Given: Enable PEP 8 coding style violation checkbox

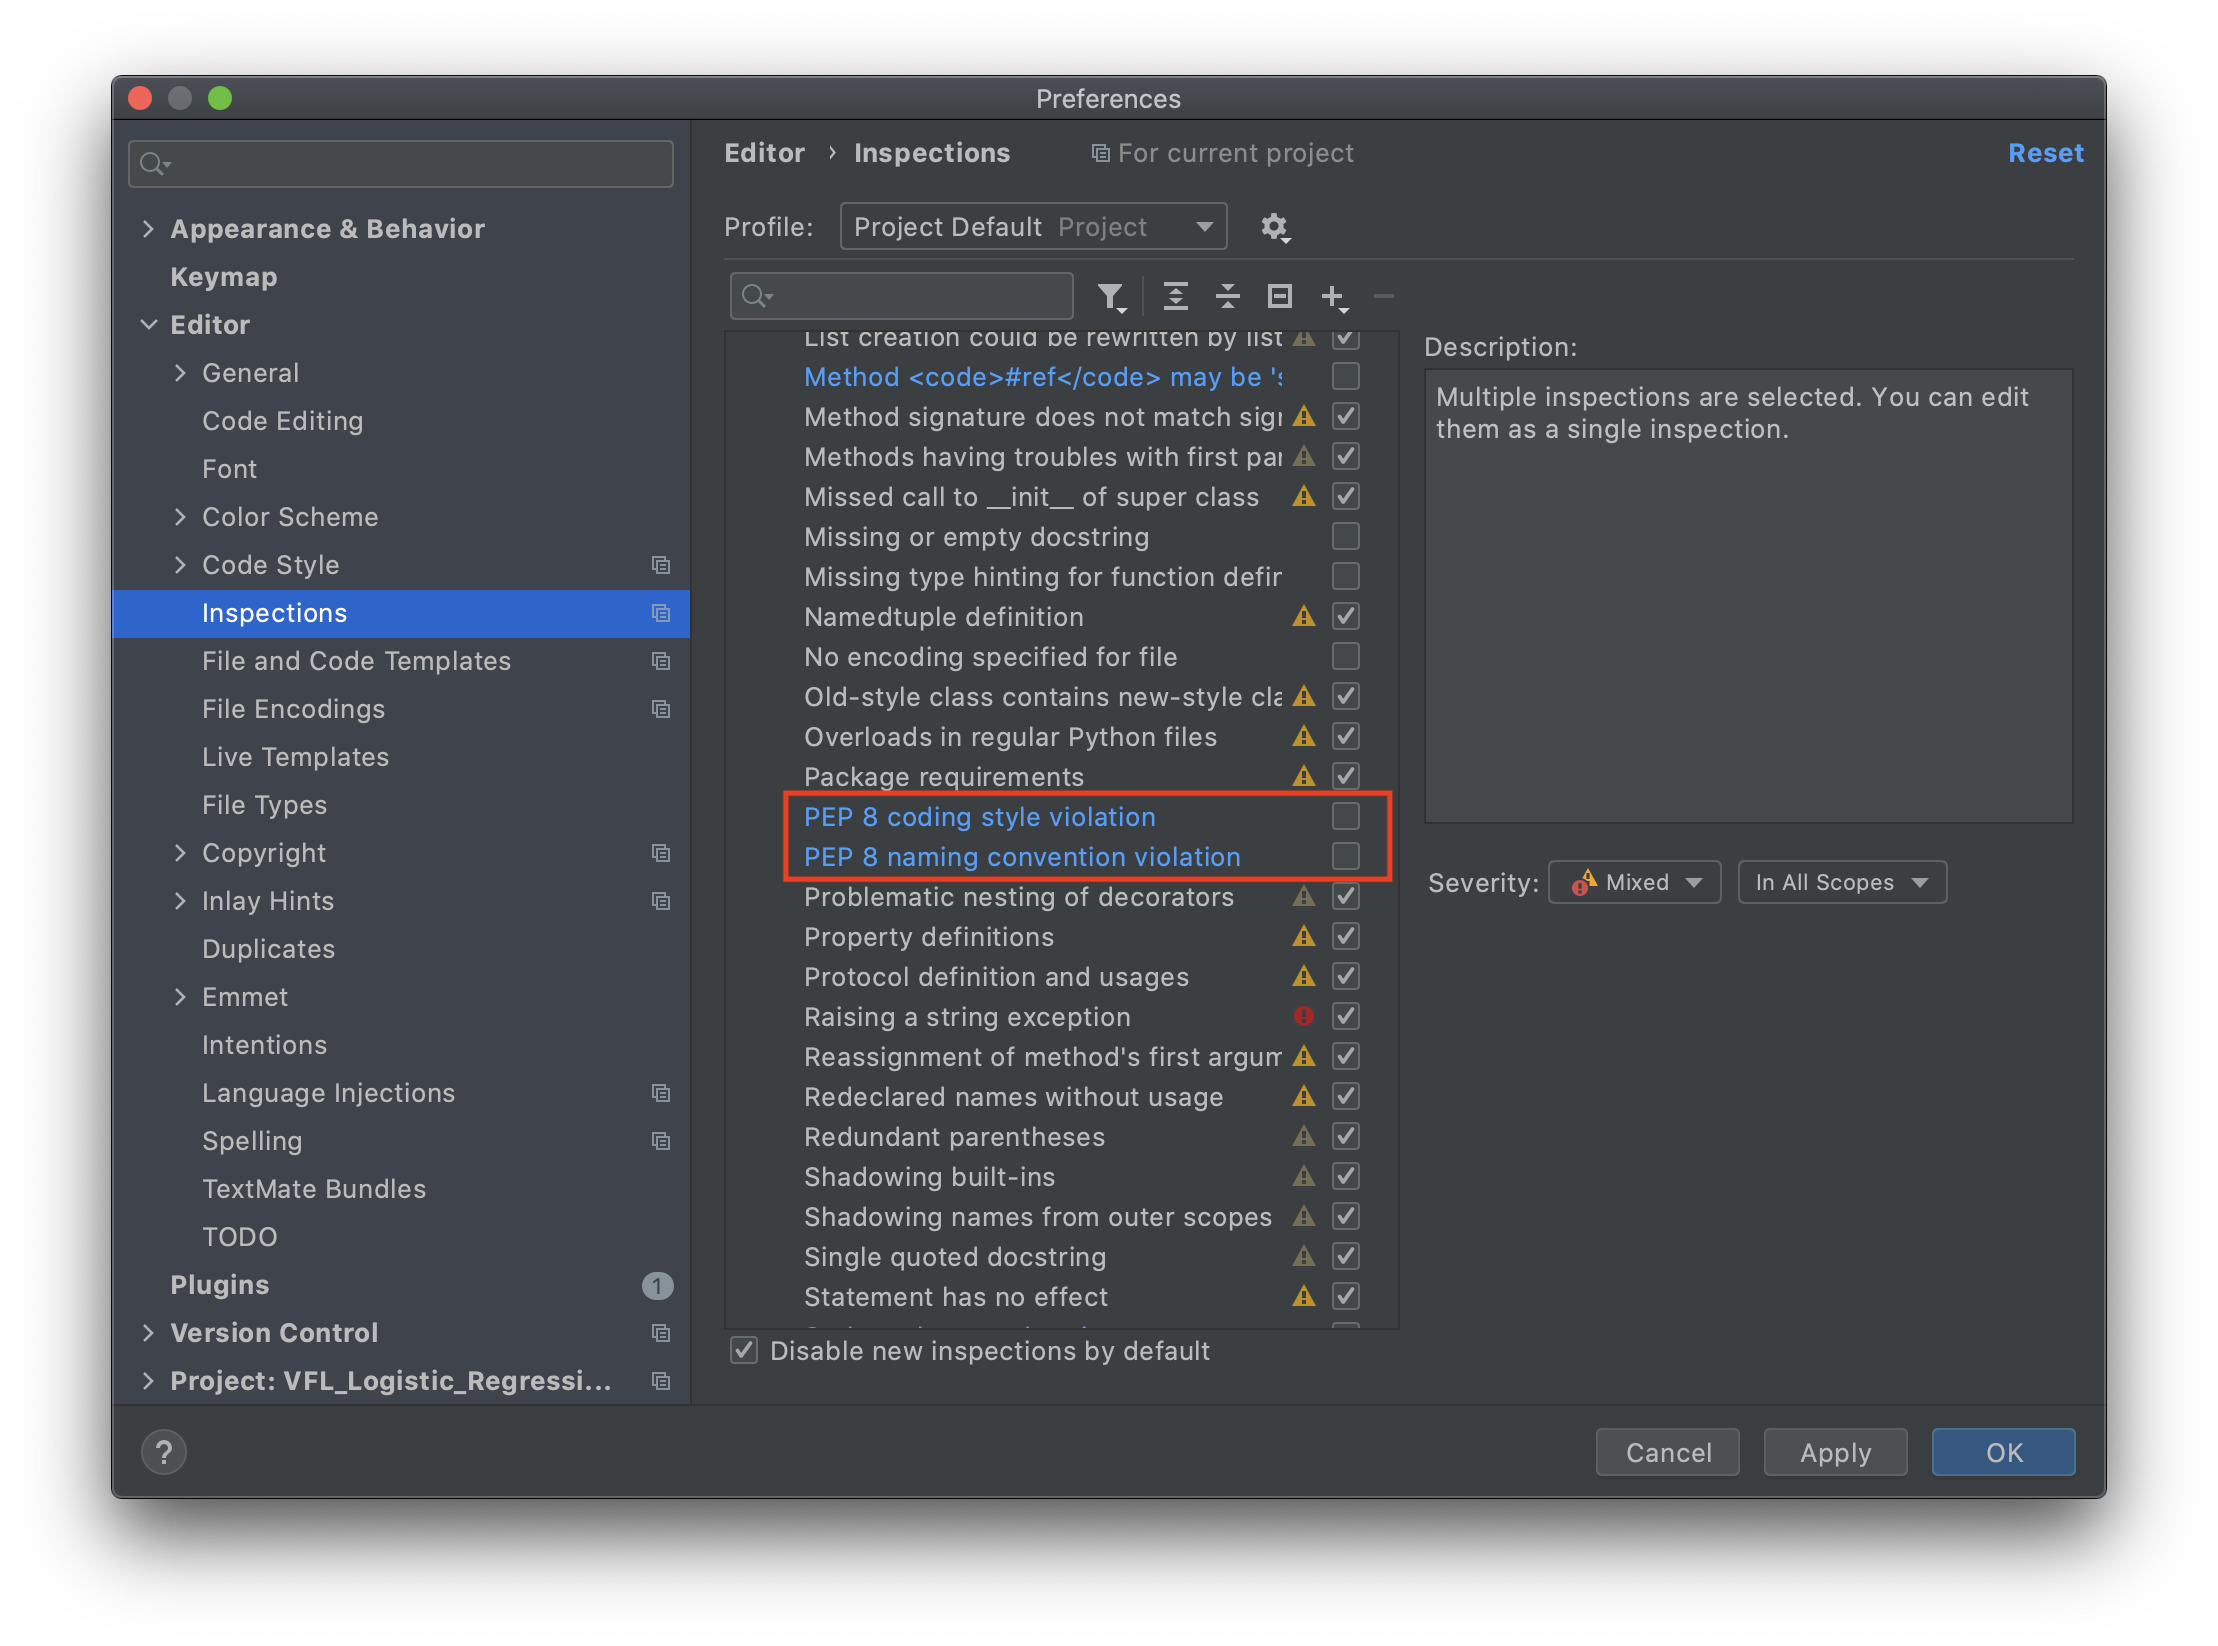Looking at the screenshot, I should pos(1346,817).
